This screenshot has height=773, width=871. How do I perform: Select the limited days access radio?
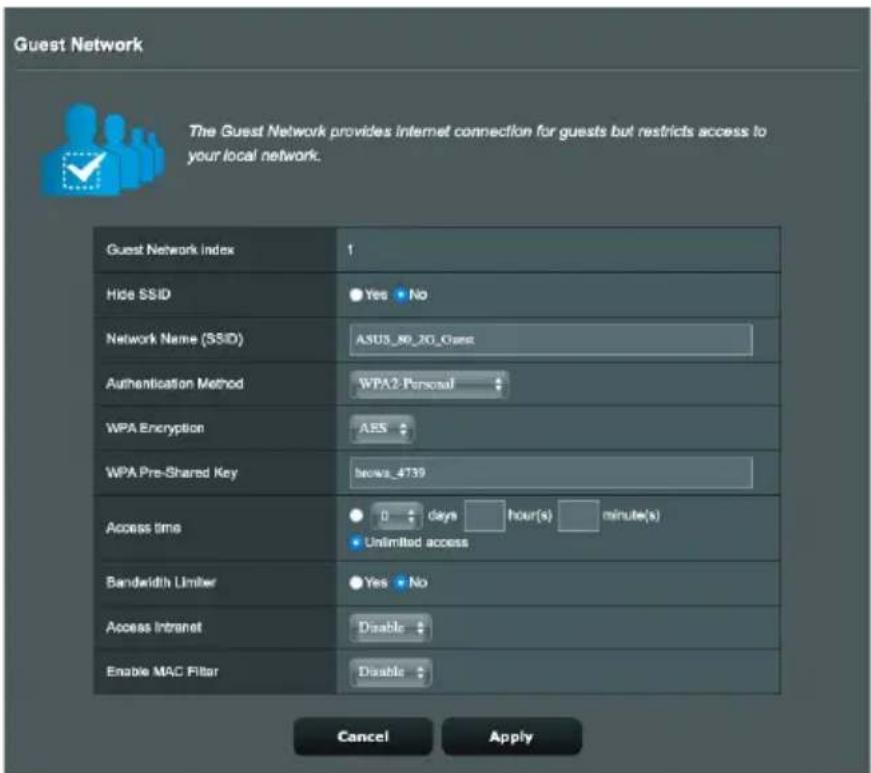(356, 515)
